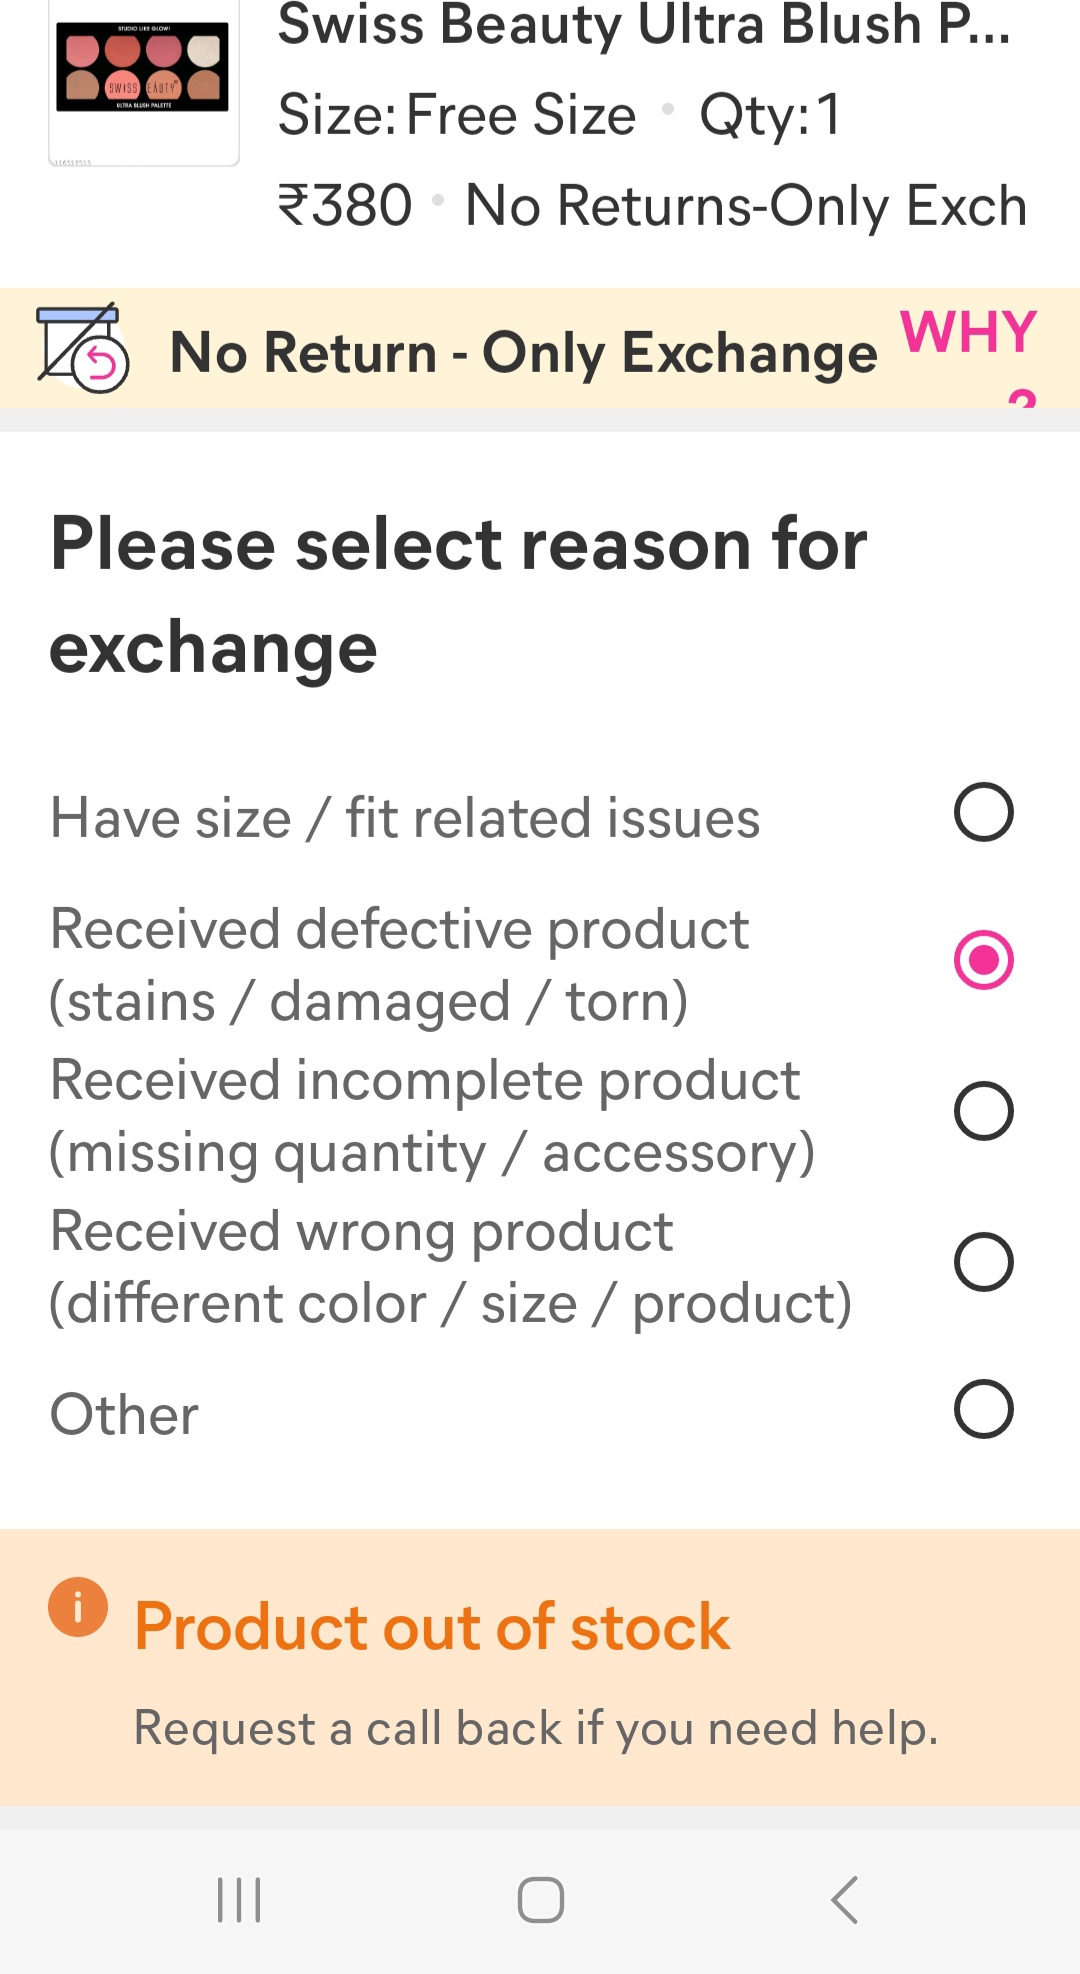This screenshot has width=1080, height=1974.
Task: Tap the orange info icon
Action: (x=78, y=1607)
